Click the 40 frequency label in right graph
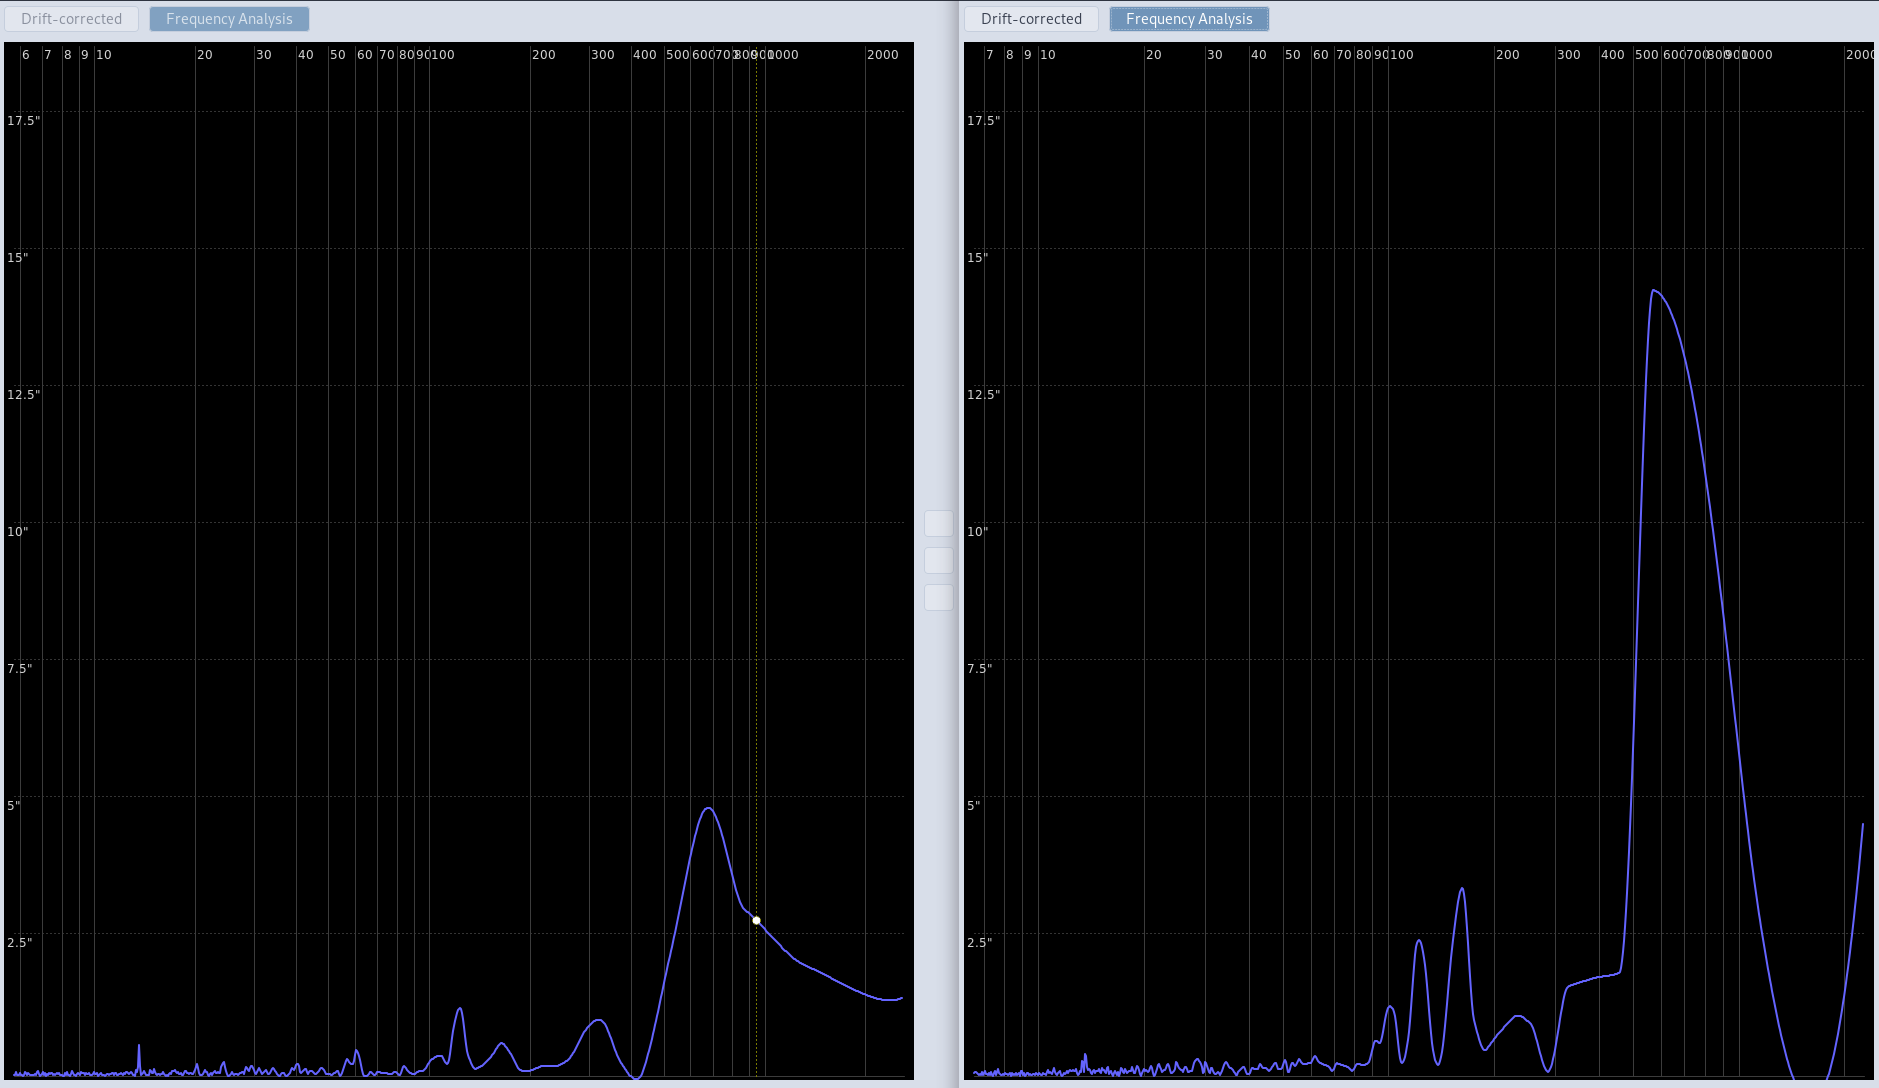The image size is (1879, 1088). [1259, 55]
